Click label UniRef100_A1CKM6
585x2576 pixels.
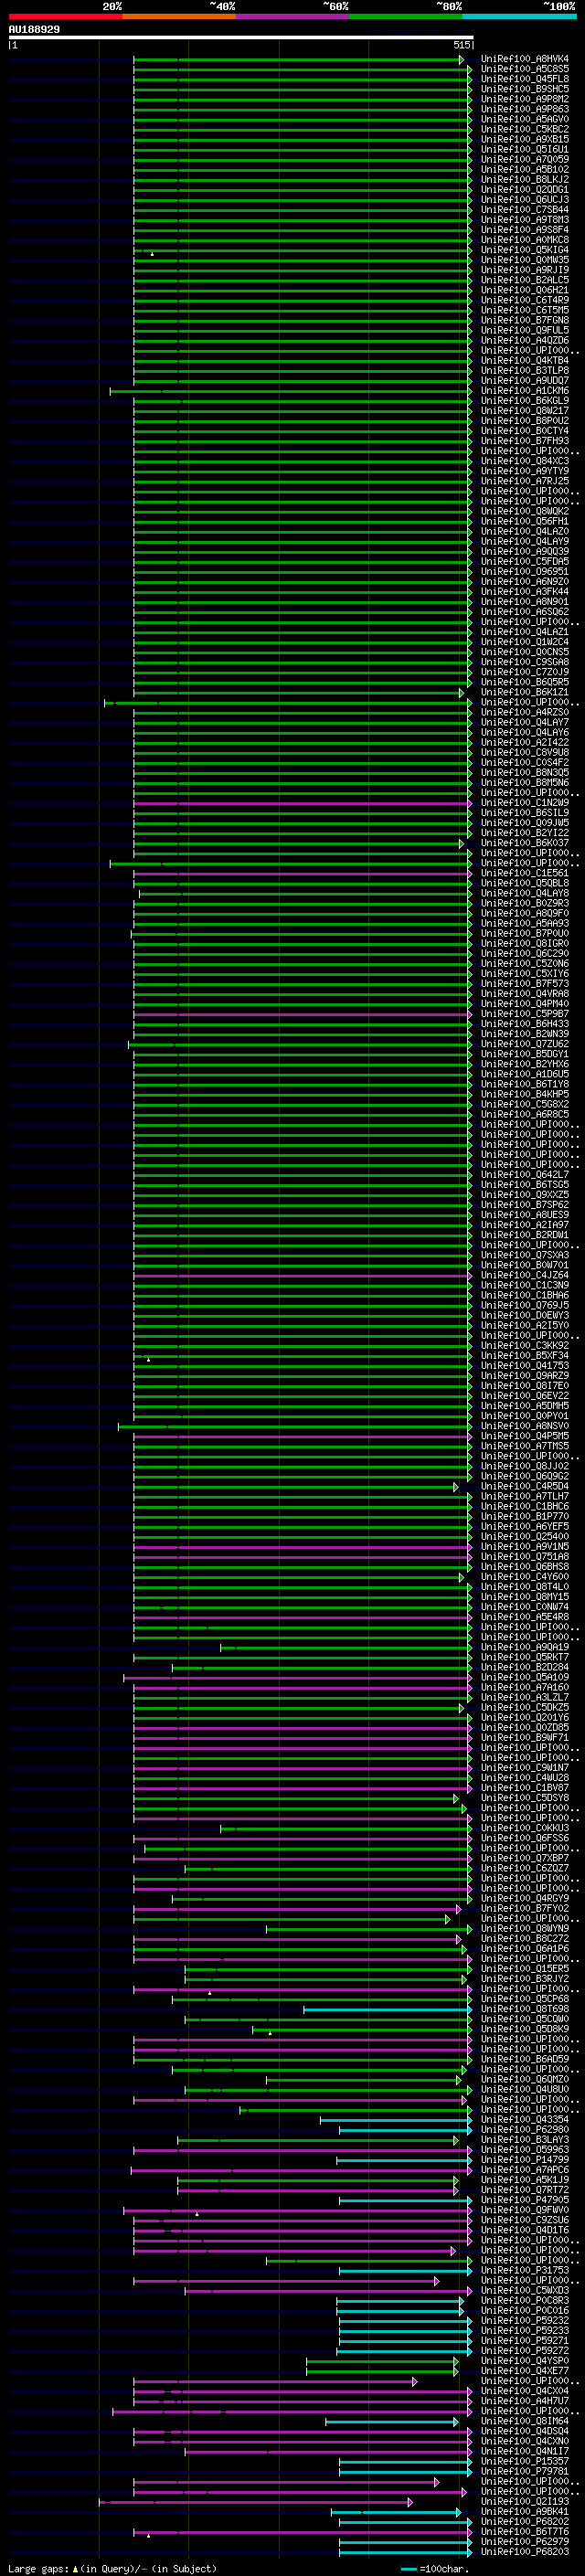[525, 391]
